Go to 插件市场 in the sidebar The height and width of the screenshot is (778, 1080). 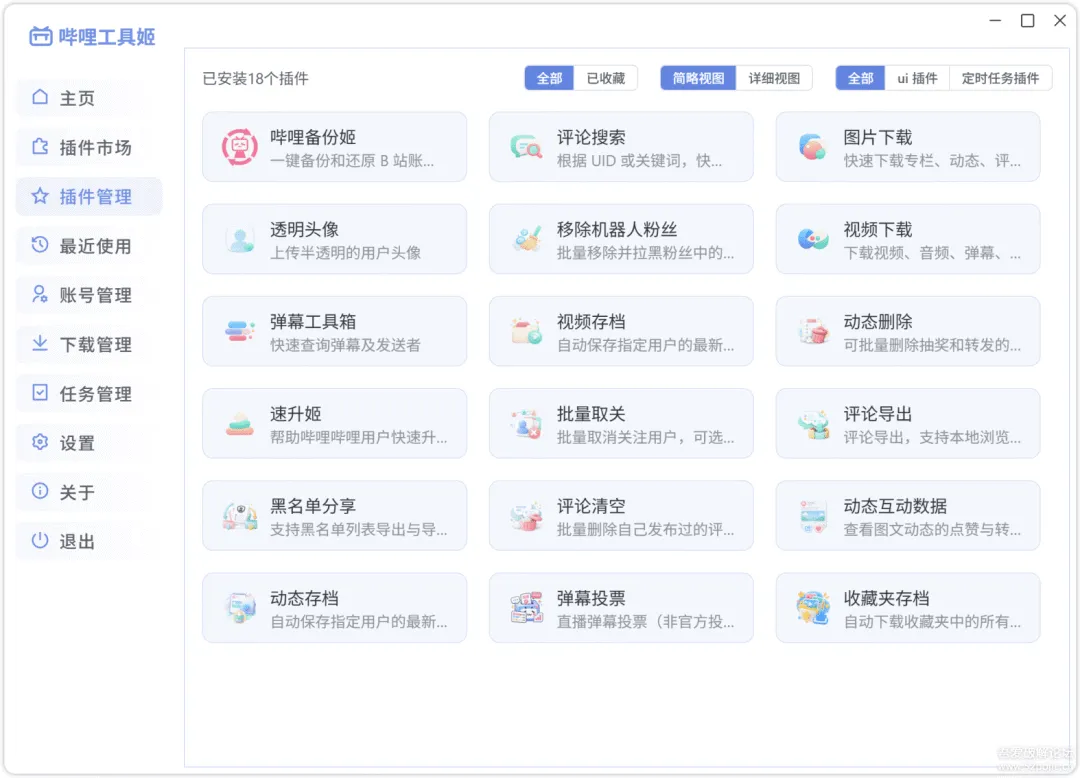click(x=89, y=147)
